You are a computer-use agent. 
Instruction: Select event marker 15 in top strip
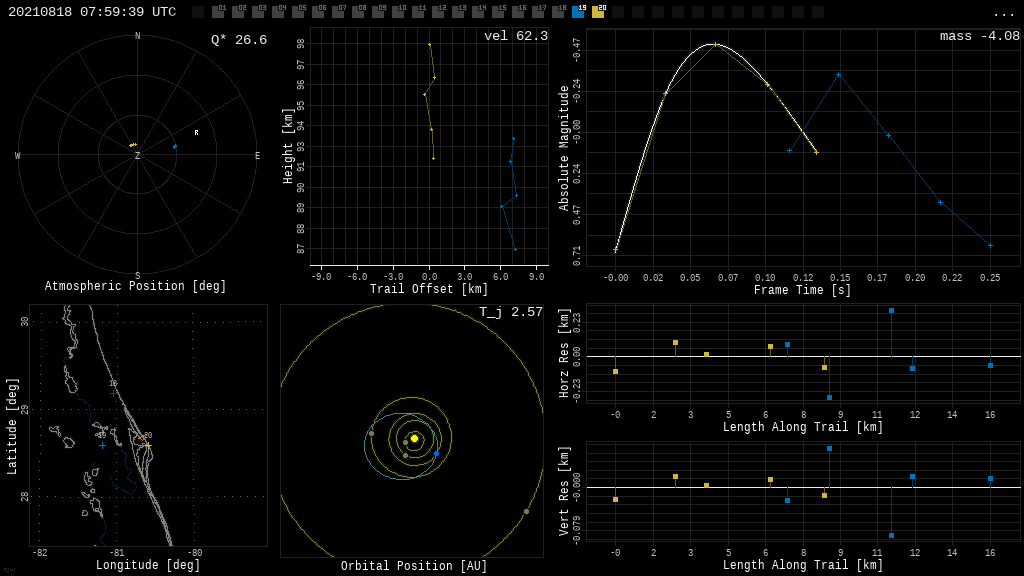(x=498, y=11)
